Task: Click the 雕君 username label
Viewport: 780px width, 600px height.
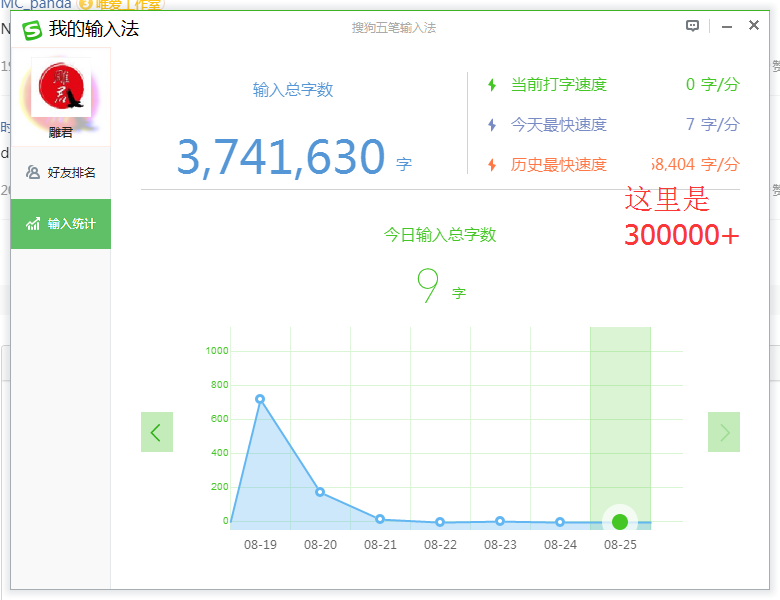Action: tap(61, 132)
